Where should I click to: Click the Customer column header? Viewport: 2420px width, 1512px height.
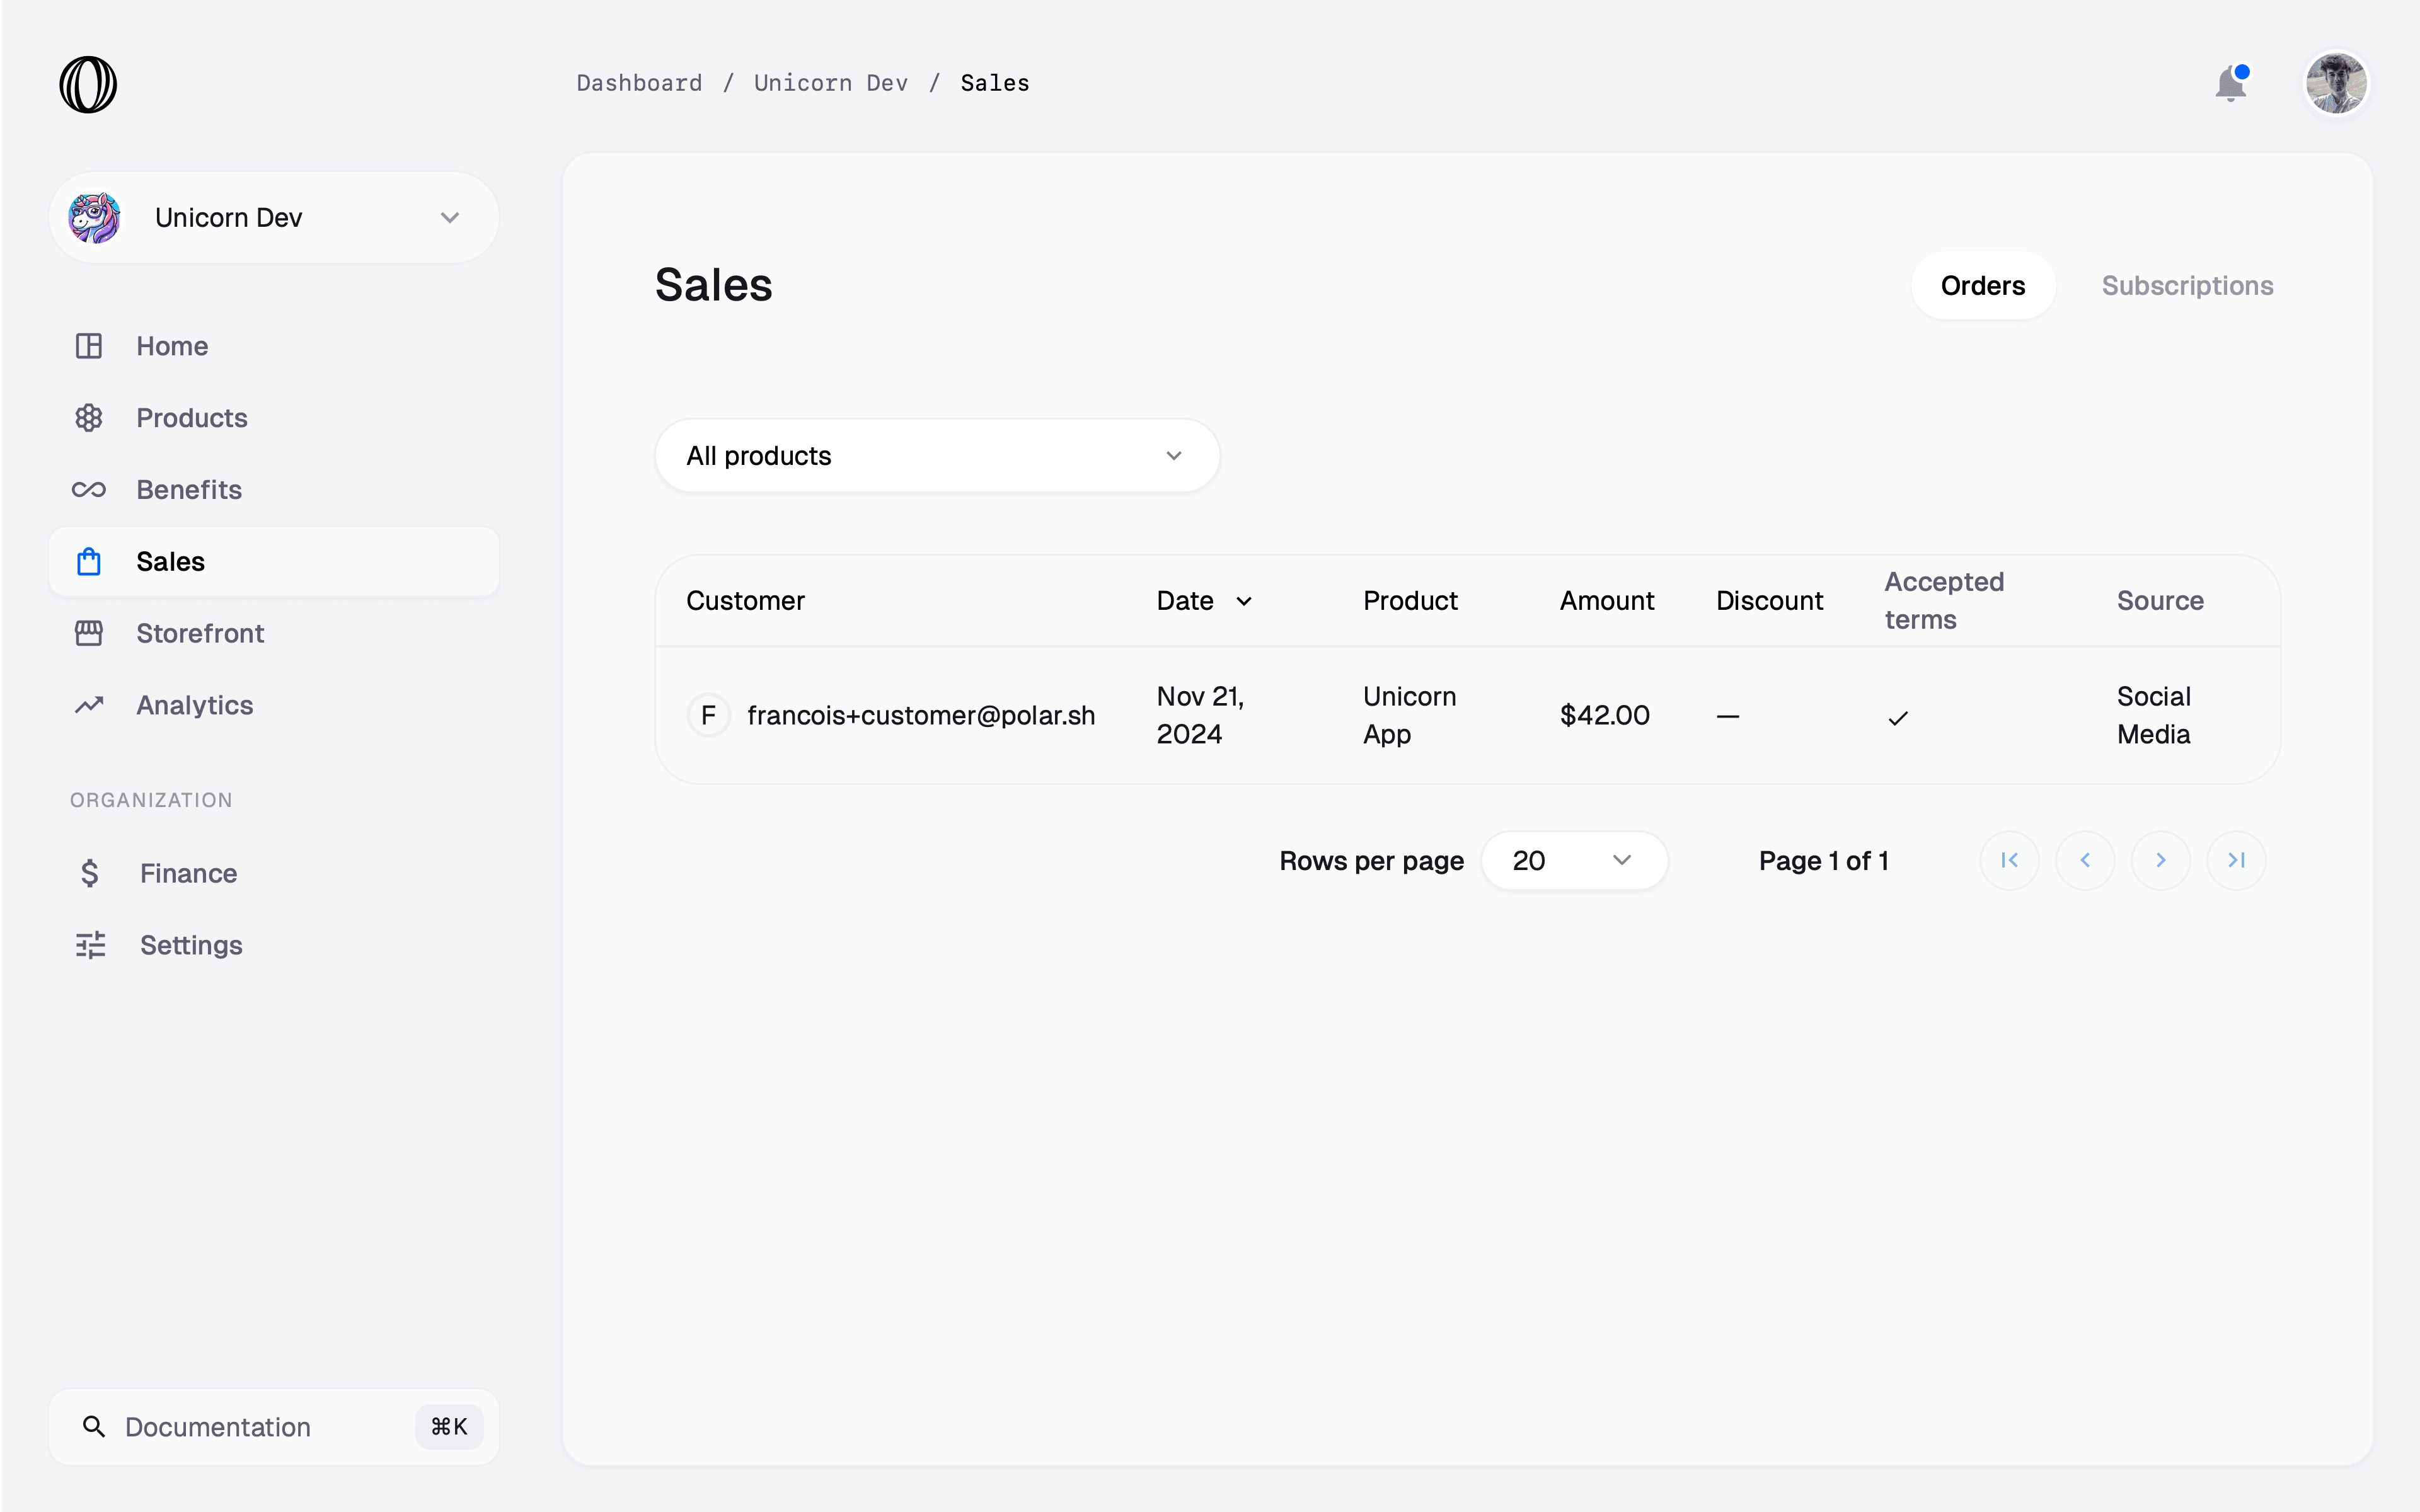tap(745, 601)
